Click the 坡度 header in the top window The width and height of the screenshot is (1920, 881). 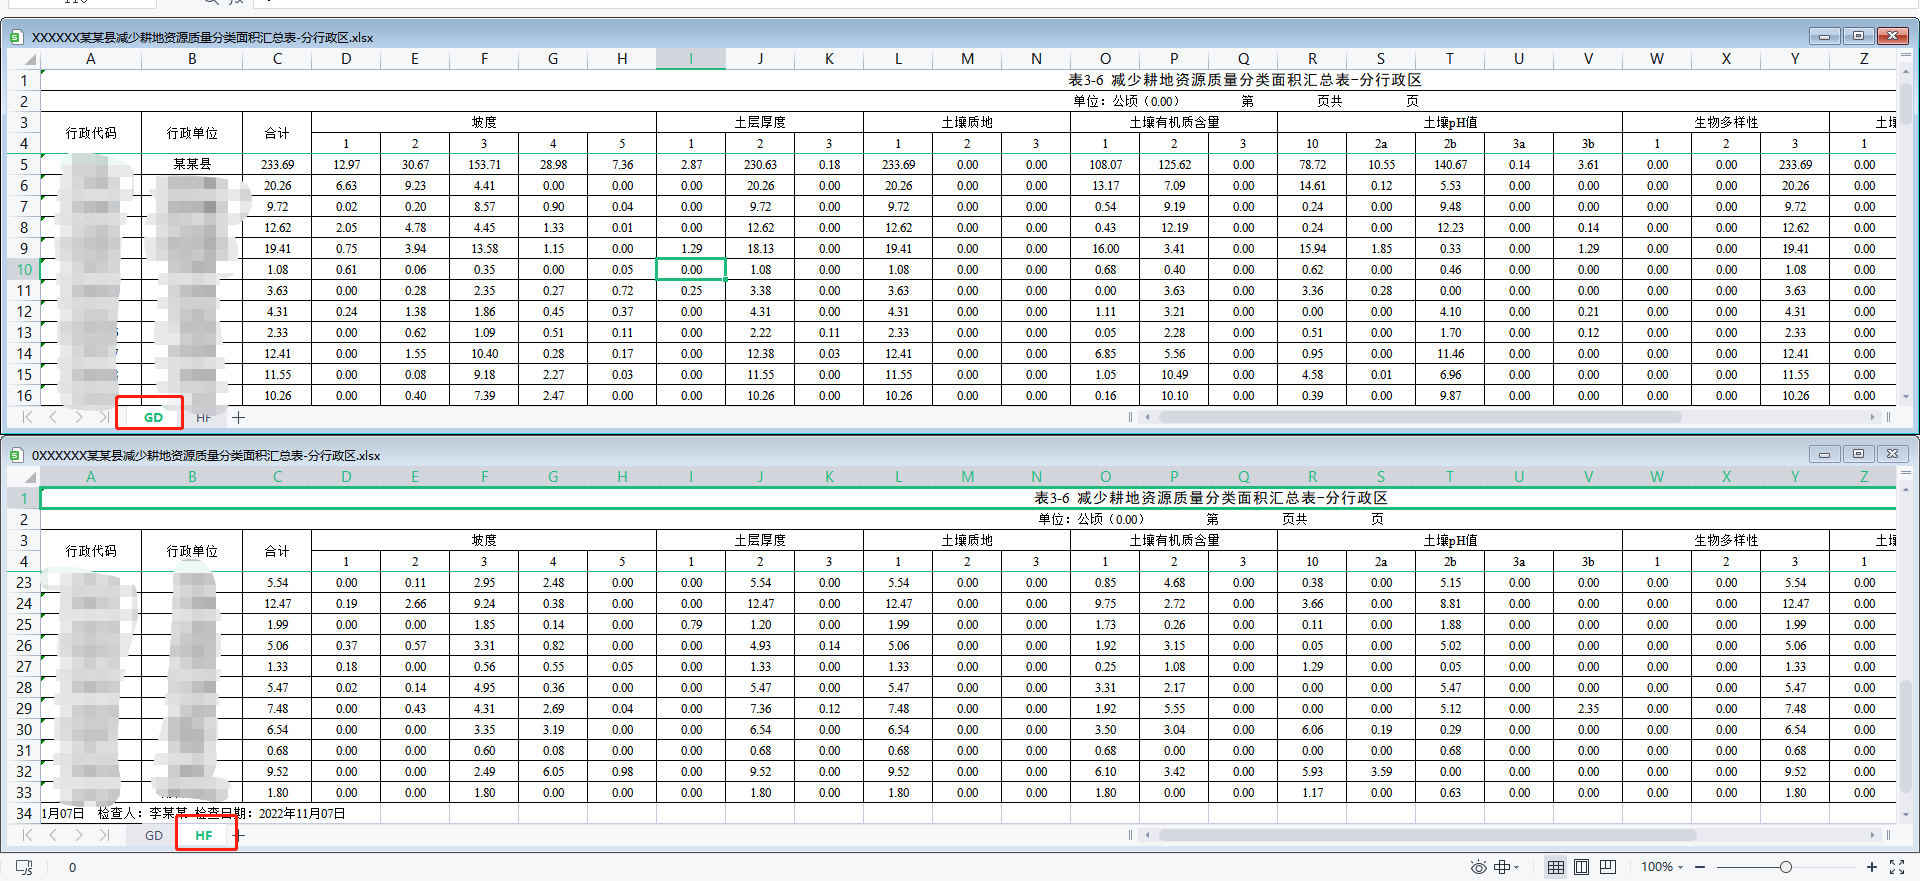(484, 122)
